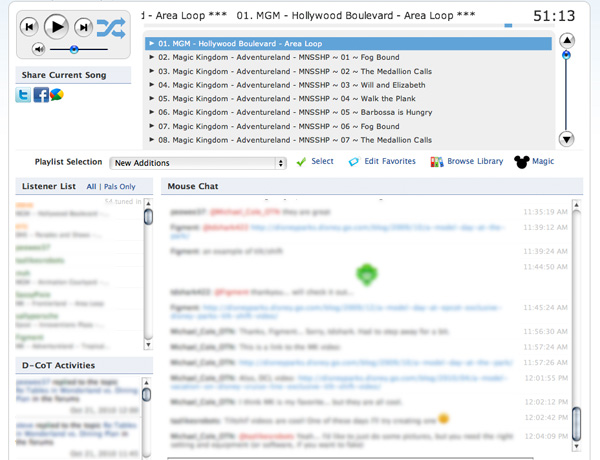Click the Mouse Chat scrollbar thumb
This screenshot has width=600, height=460.
576,424
